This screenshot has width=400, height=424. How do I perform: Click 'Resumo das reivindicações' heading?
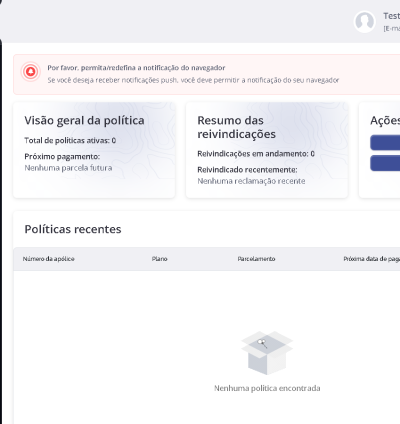tap(237, 127)
